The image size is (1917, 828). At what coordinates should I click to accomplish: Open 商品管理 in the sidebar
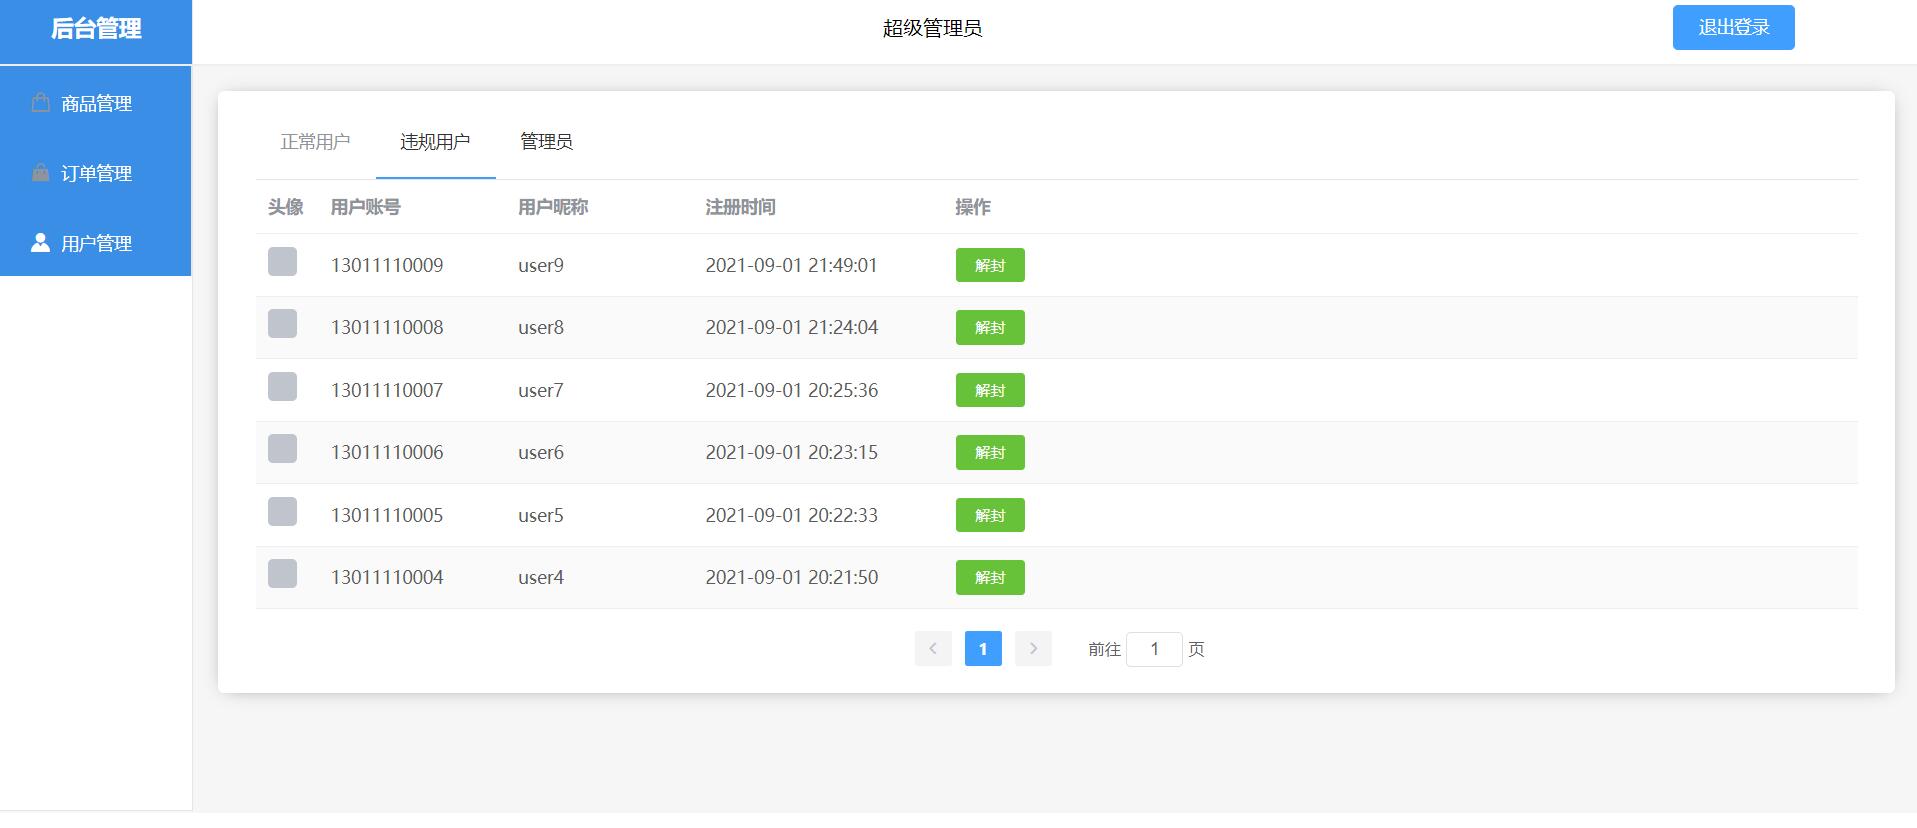point(96,103)
